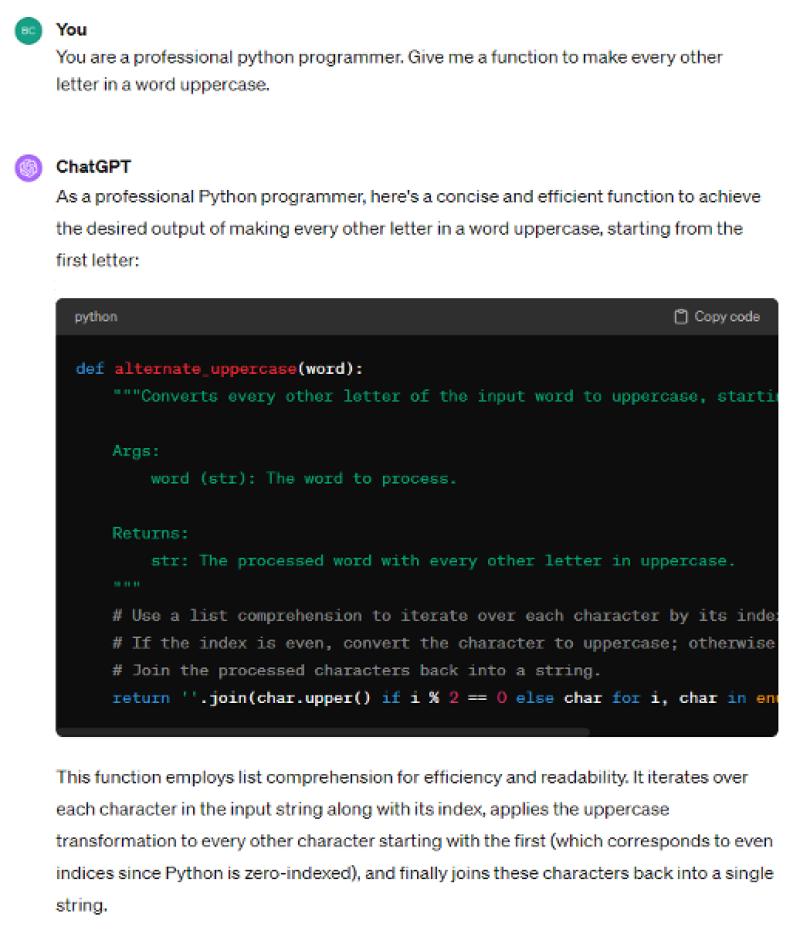Click the You sender name label
Image resolution: width=800 pixels, height=927 pixels.
point(71,29)
